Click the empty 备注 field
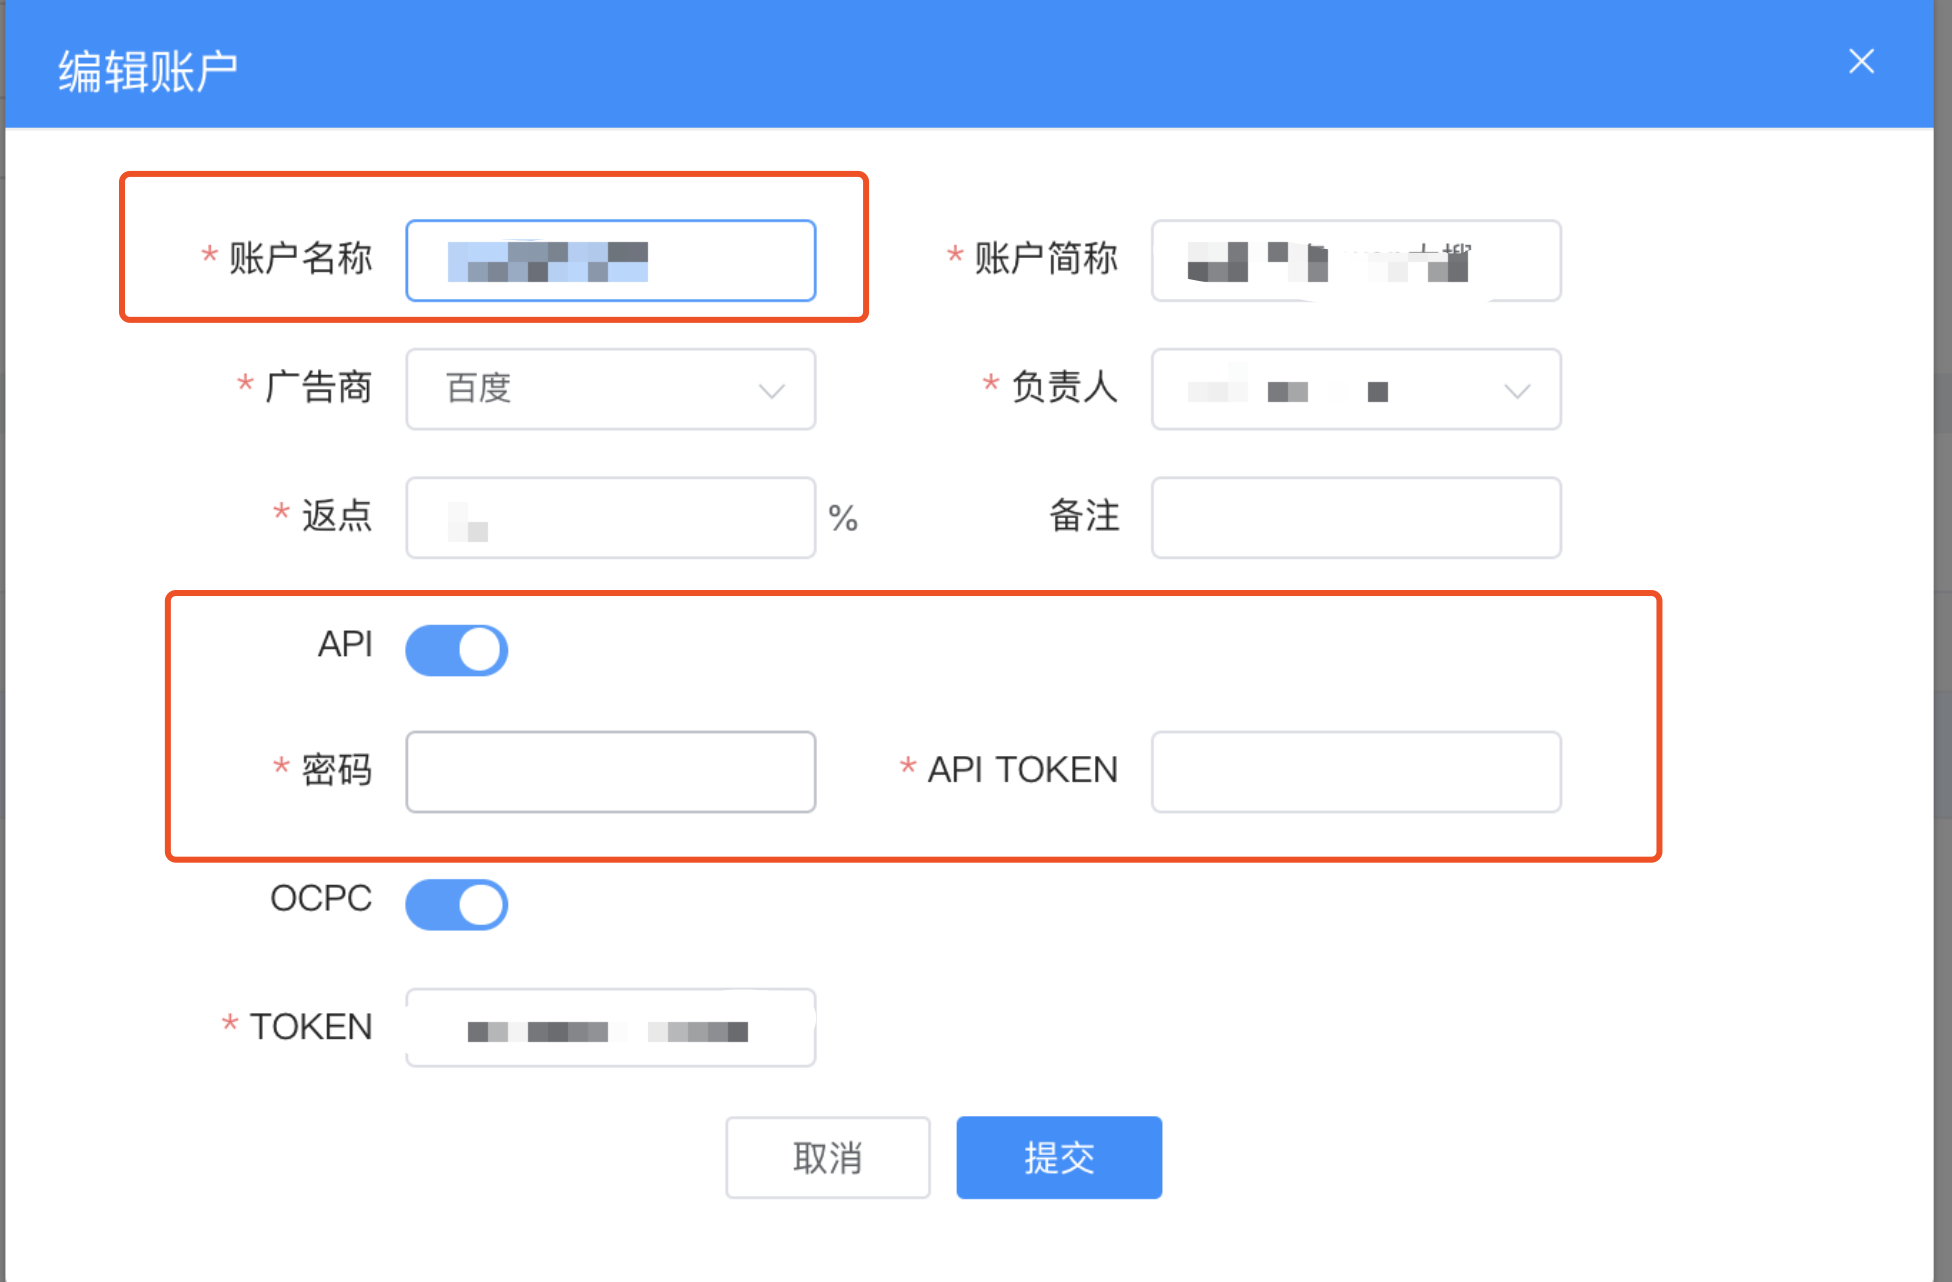Image resolution: width=1952 pixels, height=1282 pixels. coord(1355,518)
